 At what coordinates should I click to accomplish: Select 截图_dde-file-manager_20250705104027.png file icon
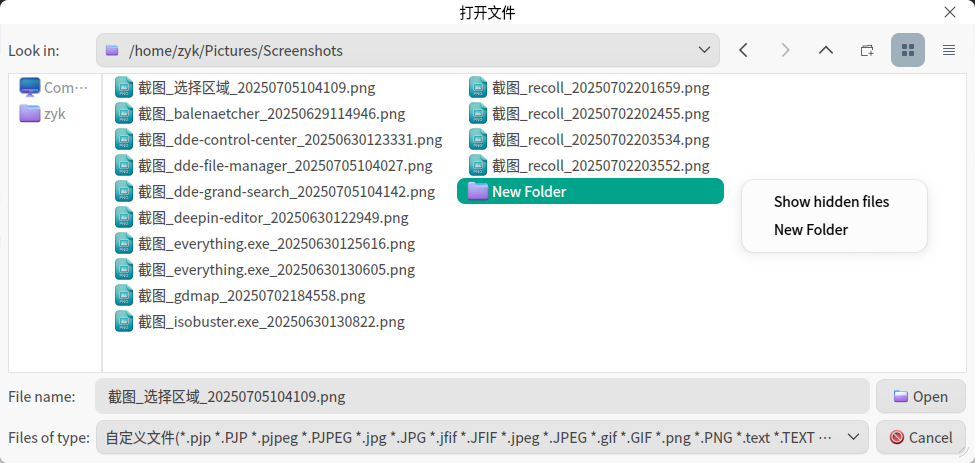coord(125,166)
